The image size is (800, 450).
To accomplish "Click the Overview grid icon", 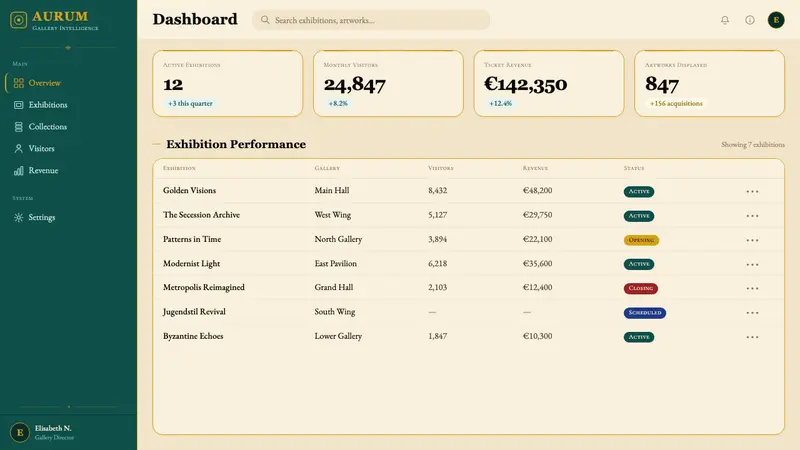I will 18,83.
